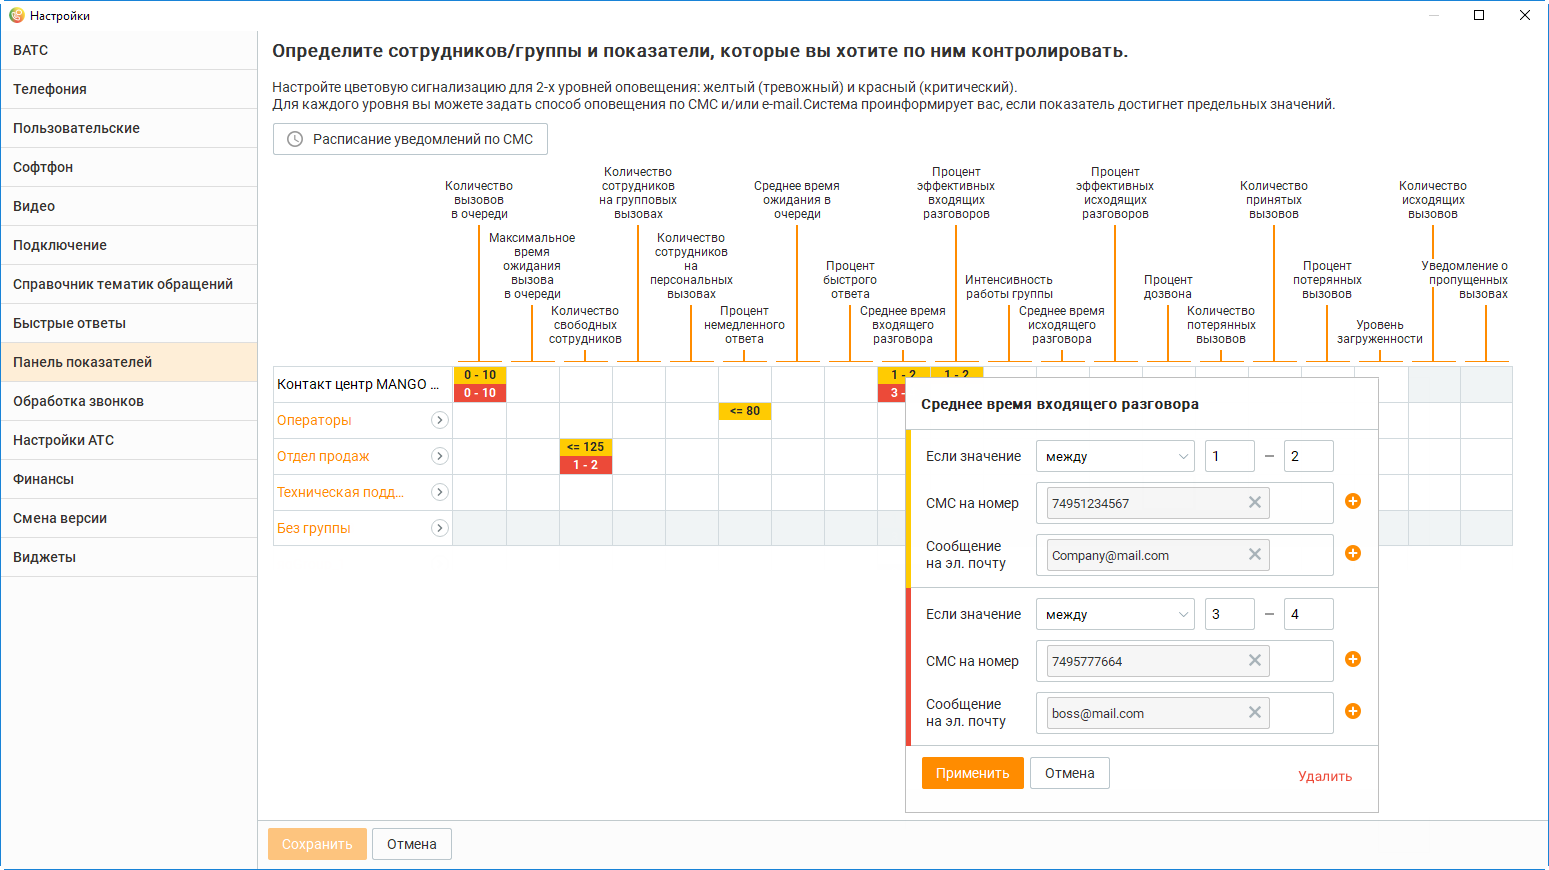Viewport: 1549px width, 870px height.
Task: Expand the Операторы group row
Action: pyautogui.click(x=439, y=420)
